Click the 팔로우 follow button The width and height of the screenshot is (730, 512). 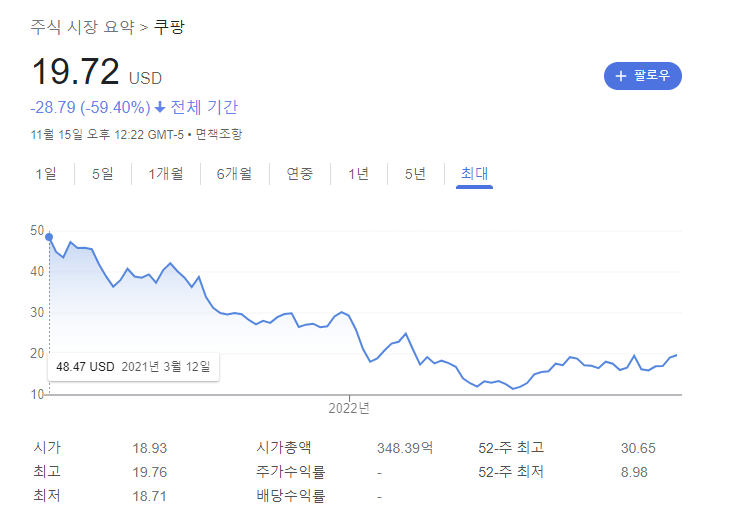point(642,76)
